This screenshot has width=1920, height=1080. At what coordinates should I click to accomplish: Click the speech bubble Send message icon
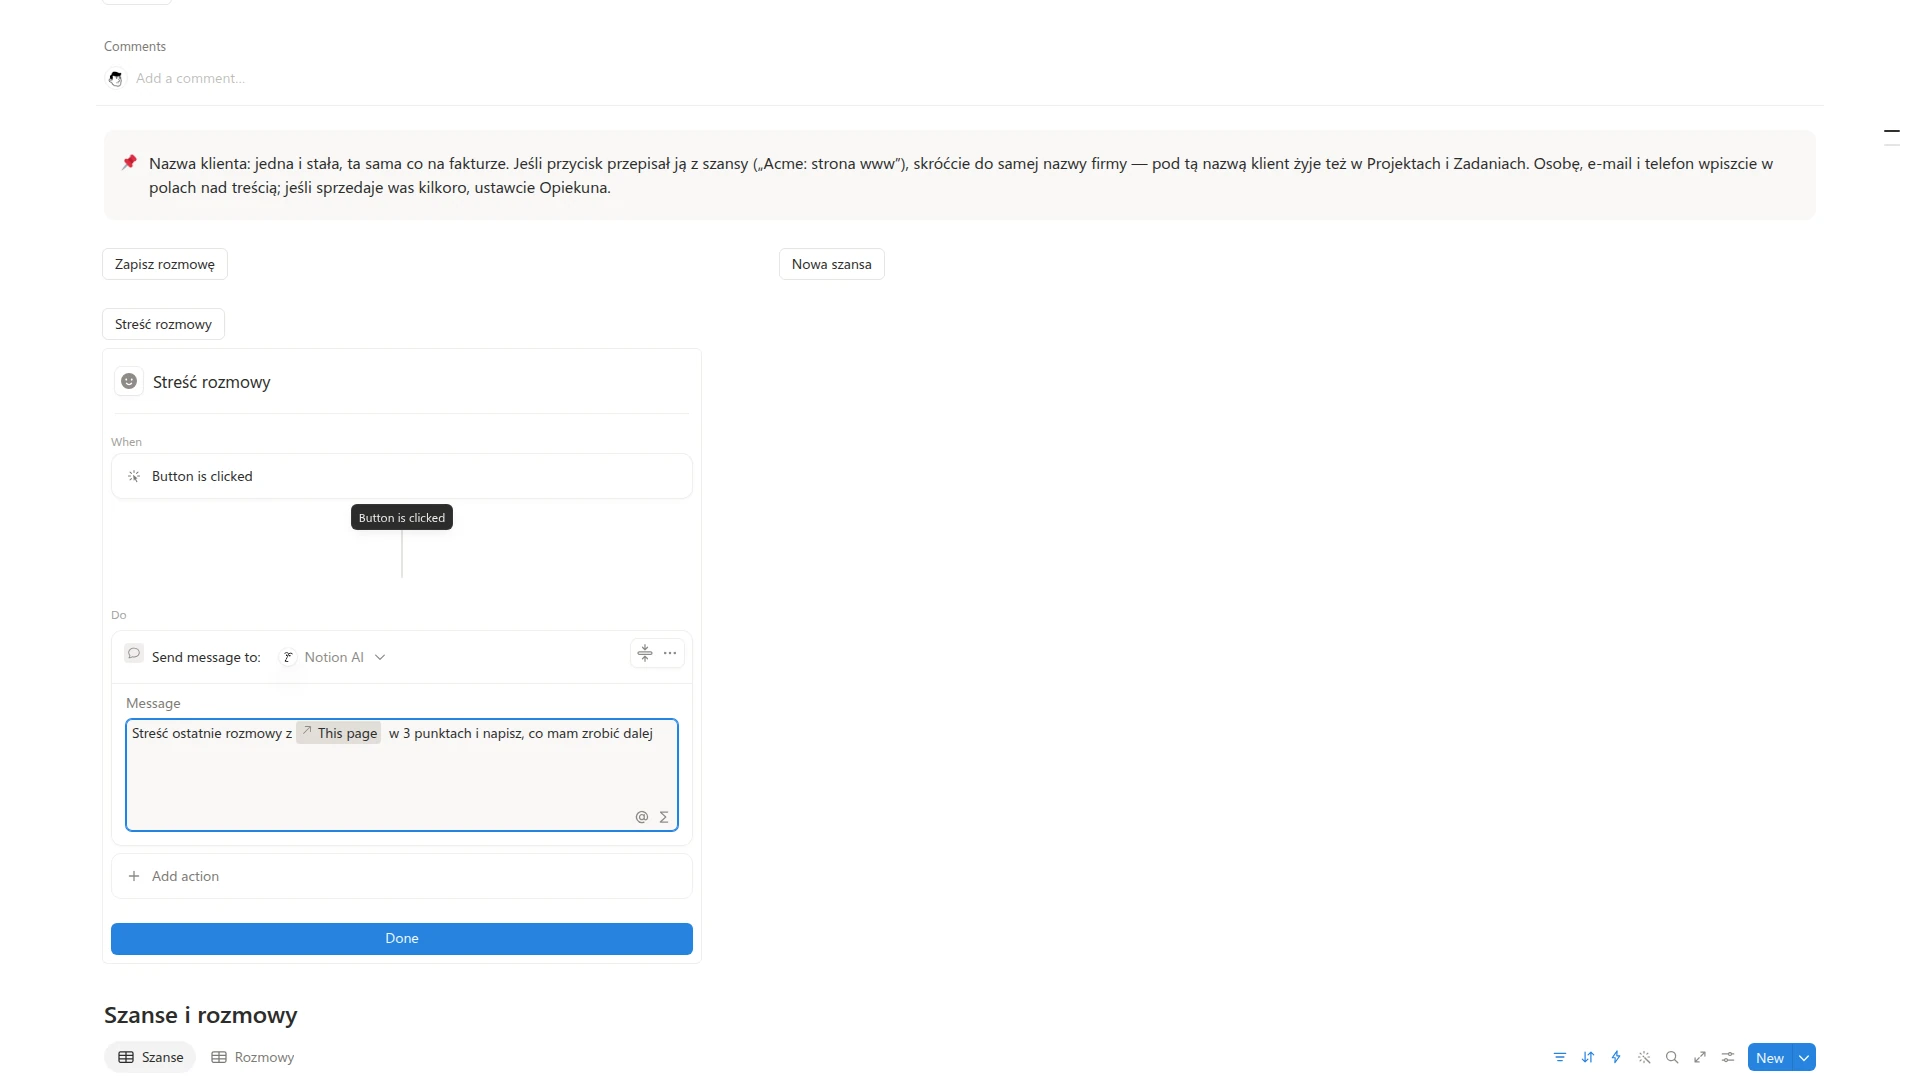(x=134, y=653)
